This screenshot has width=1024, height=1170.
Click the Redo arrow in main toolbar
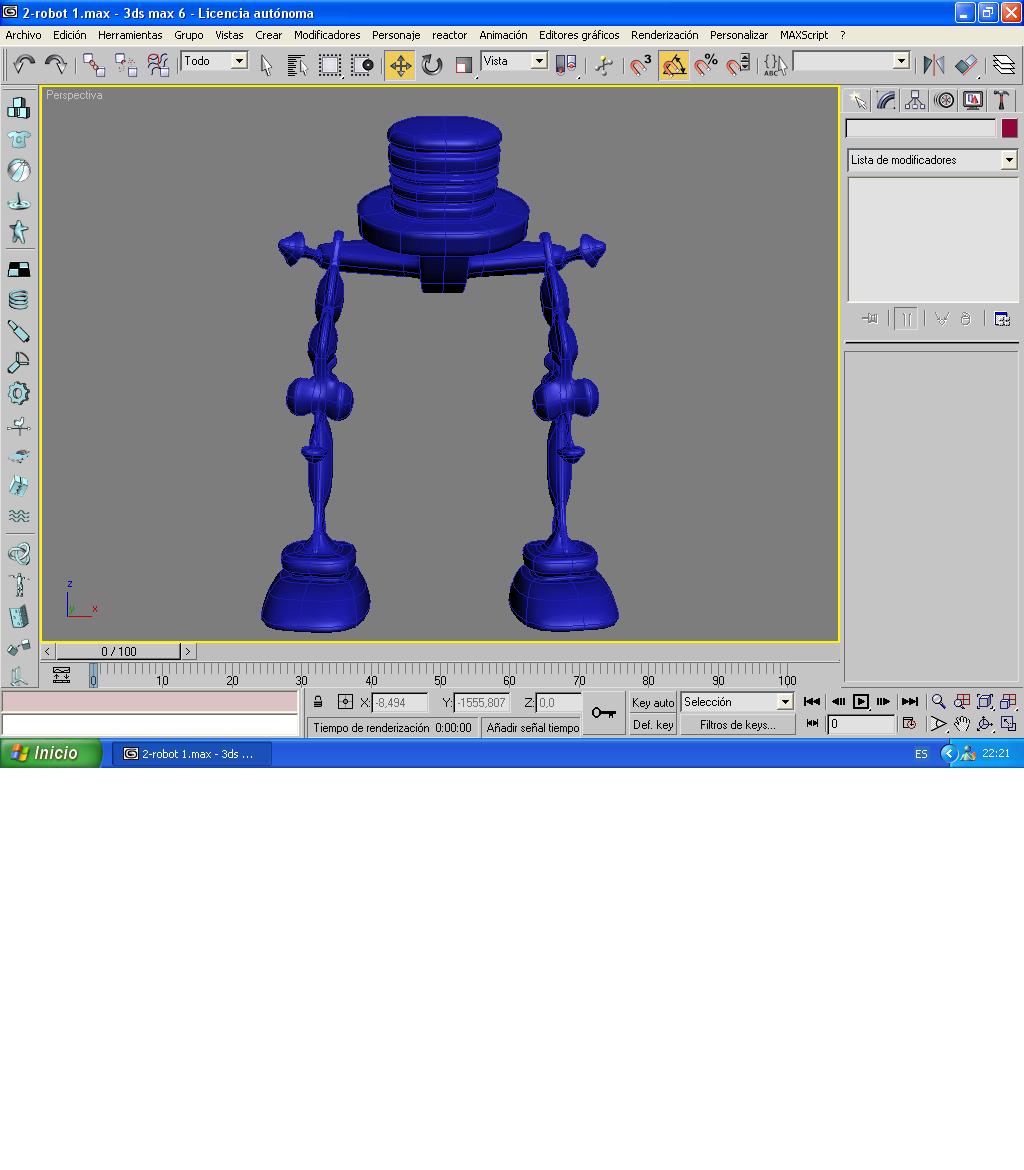pos(56,65)
